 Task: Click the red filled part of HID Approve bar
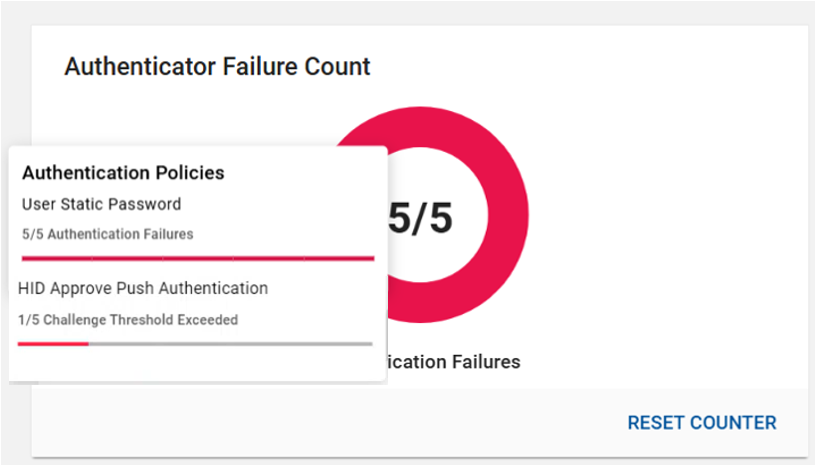coord(53,343)
